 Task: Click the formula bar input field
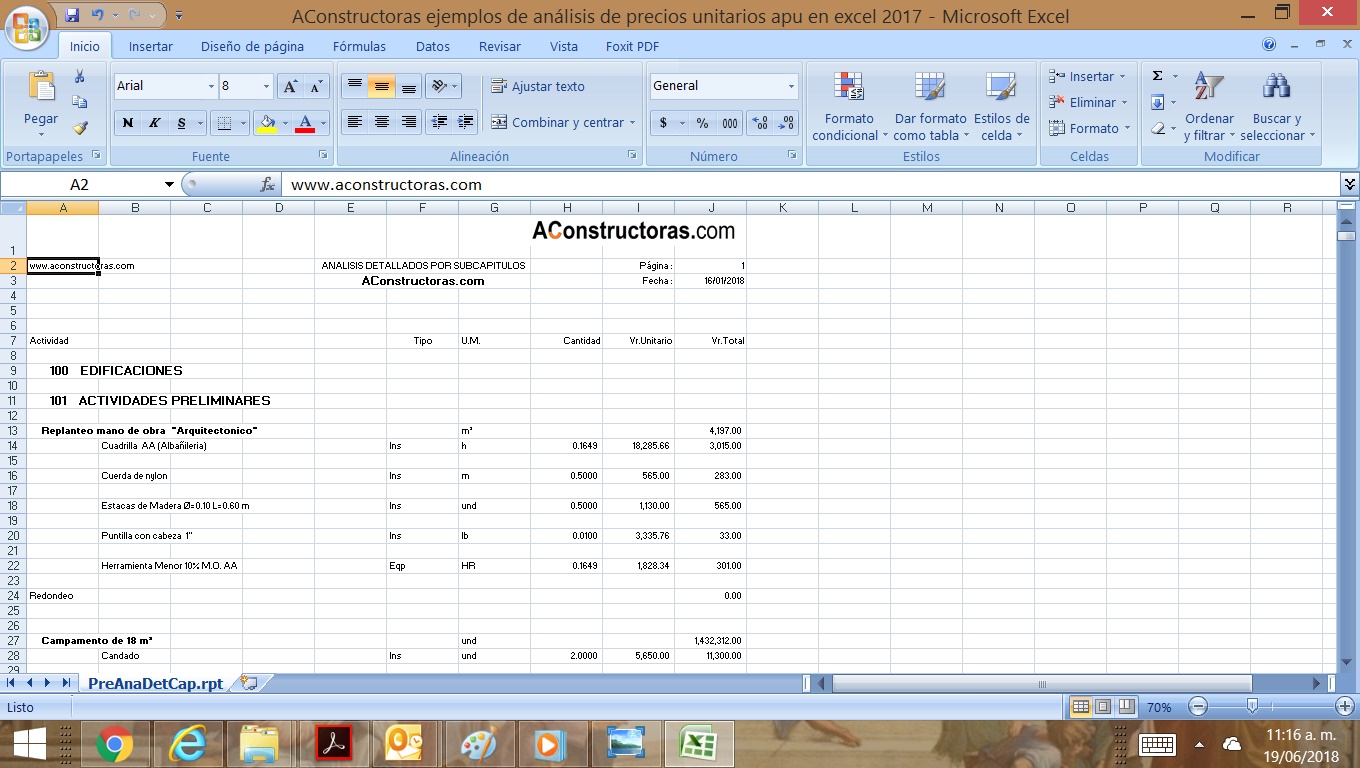click(x=810, y=185)
